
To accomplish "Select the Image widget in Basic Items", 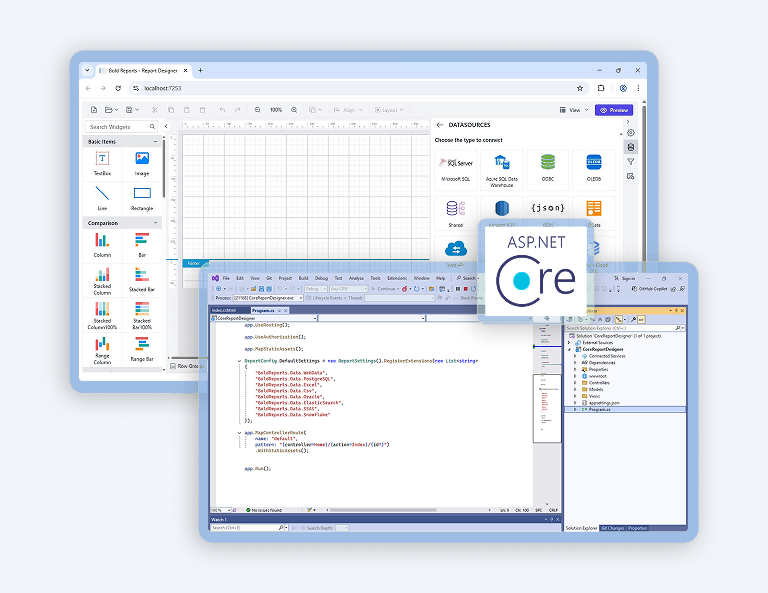I will pyautogui.click(x=142, y=164).
